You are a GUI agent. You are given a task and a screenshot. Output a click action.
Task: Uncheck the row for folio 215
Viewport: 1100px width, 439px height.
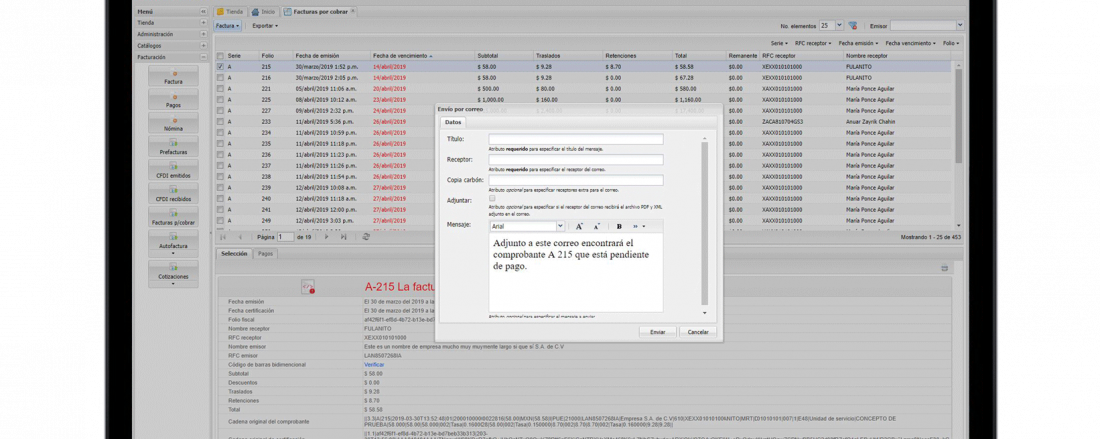220,67
